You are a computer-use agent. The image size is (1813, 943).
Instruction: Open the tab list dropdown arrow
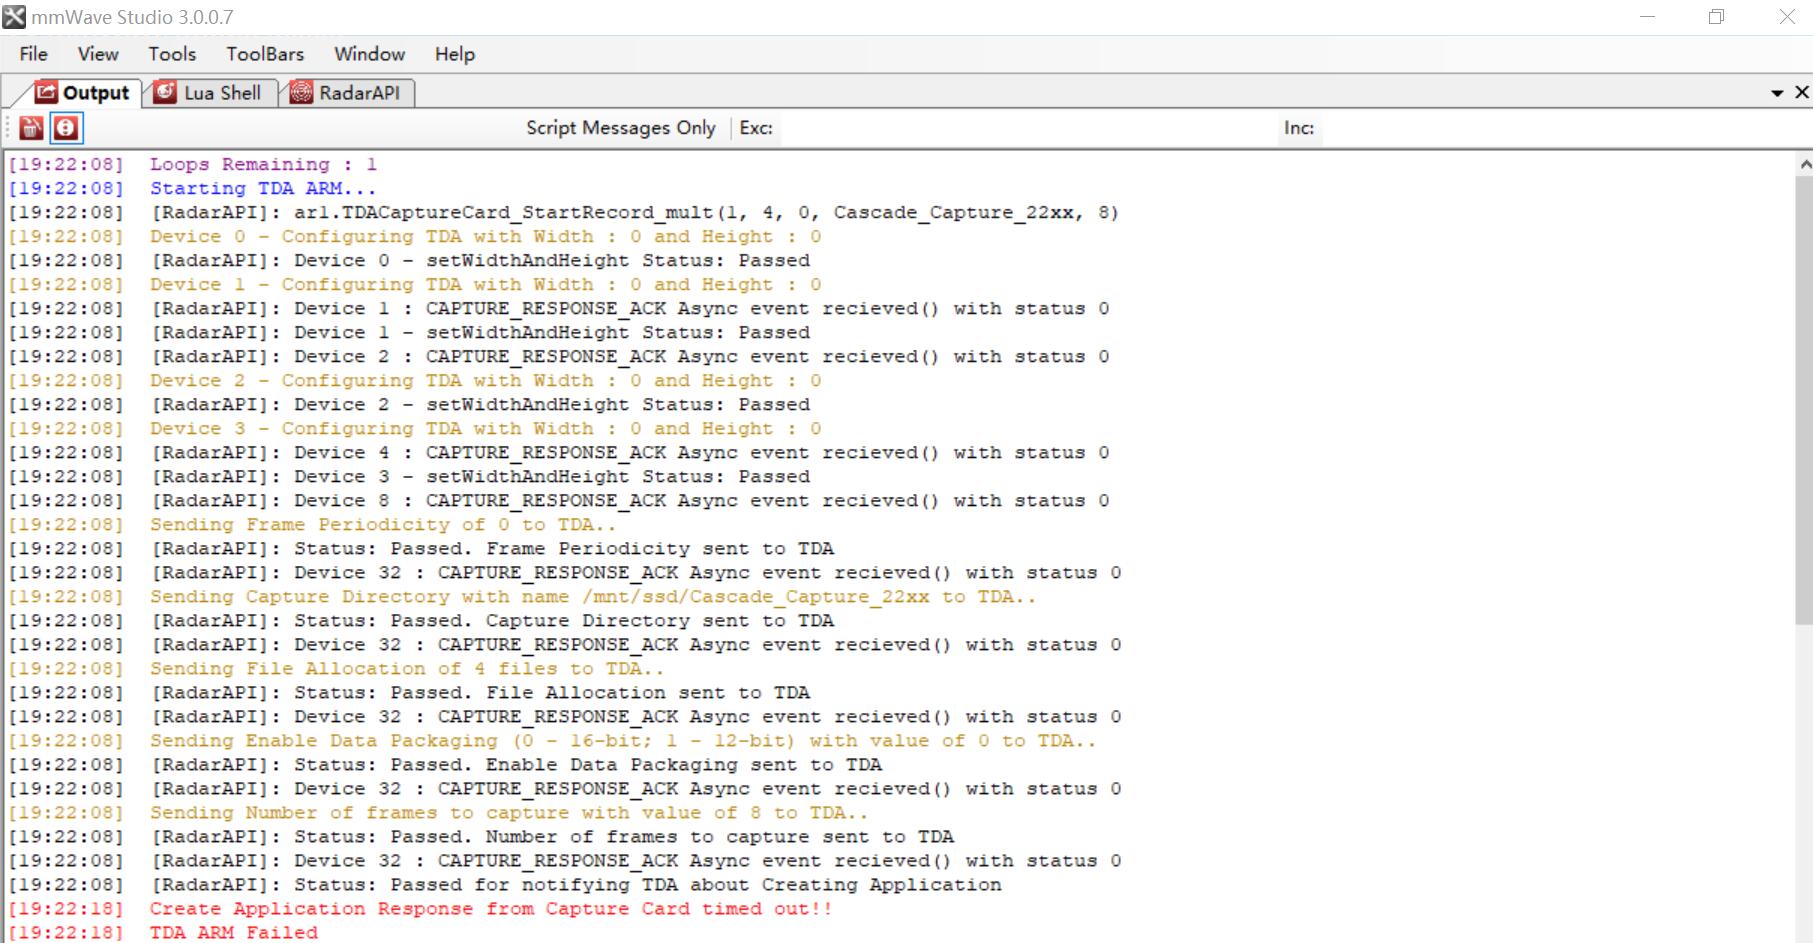point(1777,93)
